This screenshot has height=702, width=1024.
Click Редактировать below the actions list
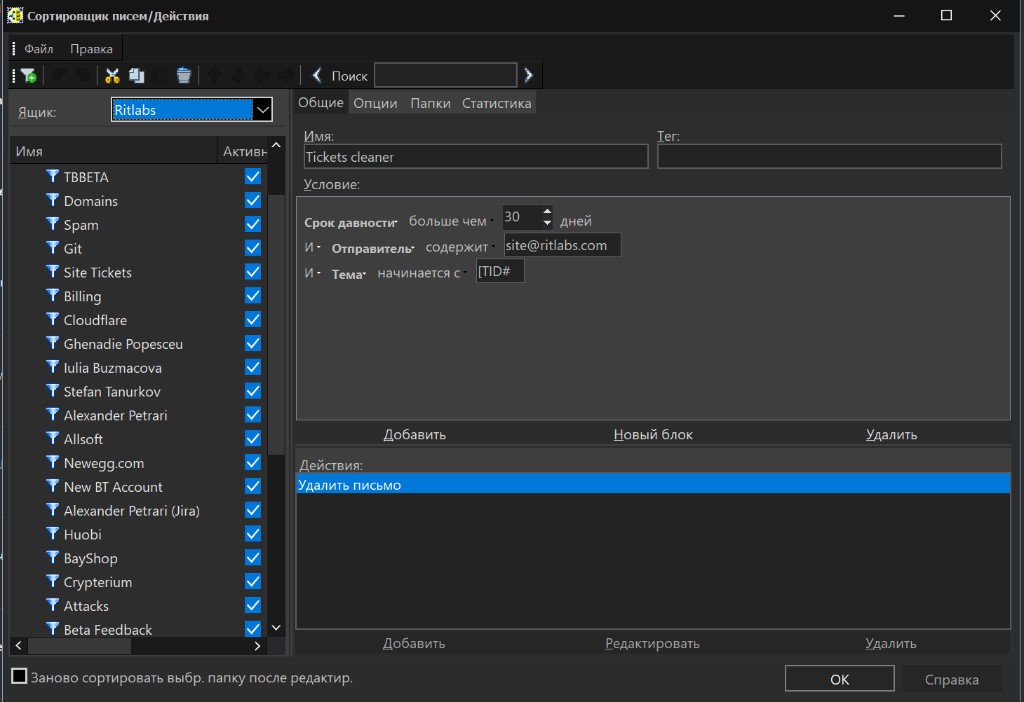coord(652,643)
